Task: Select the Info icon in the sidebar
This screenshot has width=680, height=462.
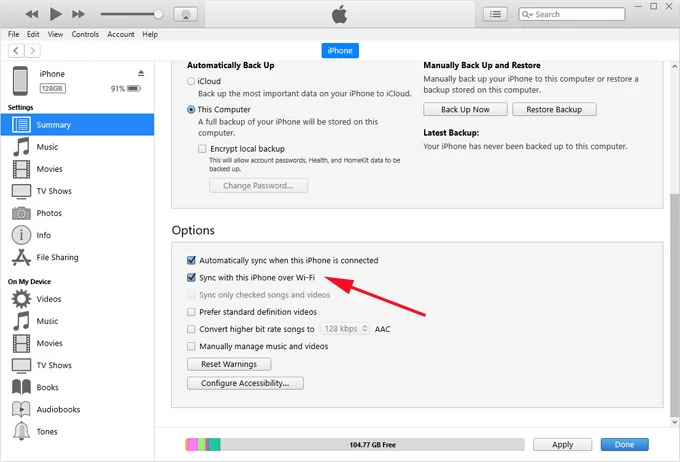Action: (21, 236)
